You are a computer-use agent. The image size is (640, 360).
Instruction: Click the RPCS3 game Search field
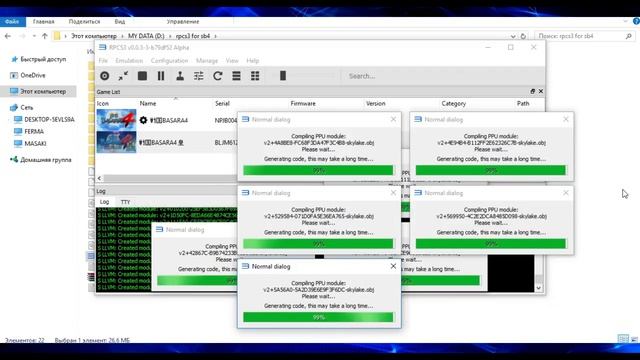point(443,76)
